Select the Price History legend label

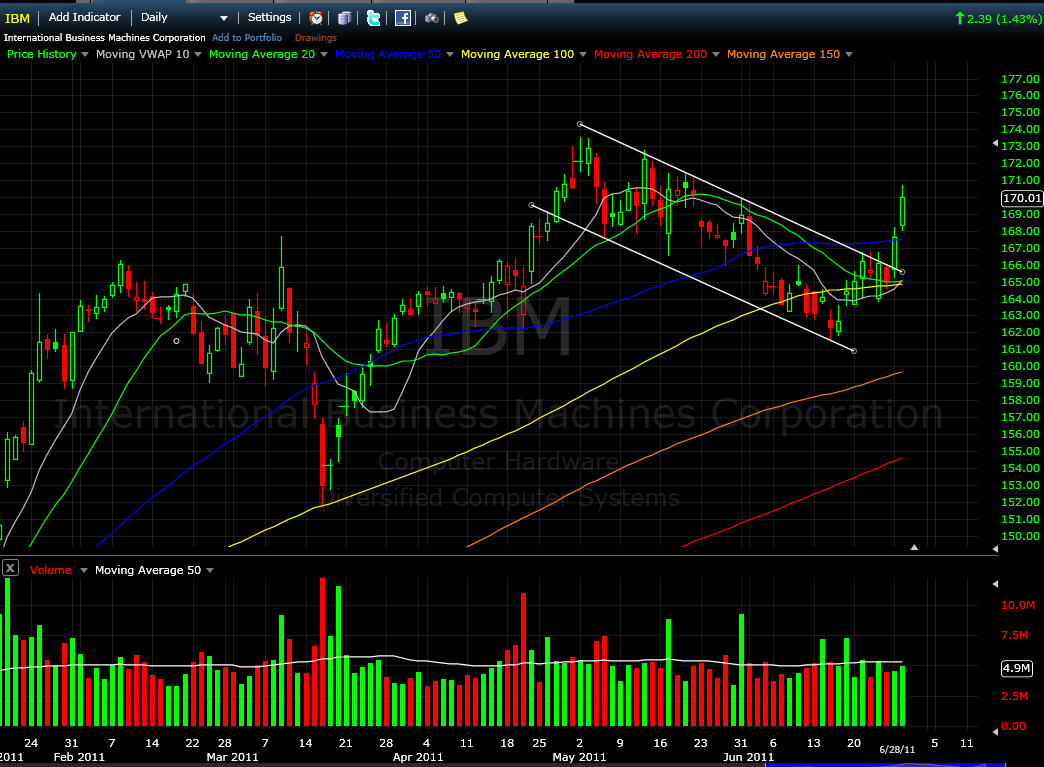click(42, 54)
